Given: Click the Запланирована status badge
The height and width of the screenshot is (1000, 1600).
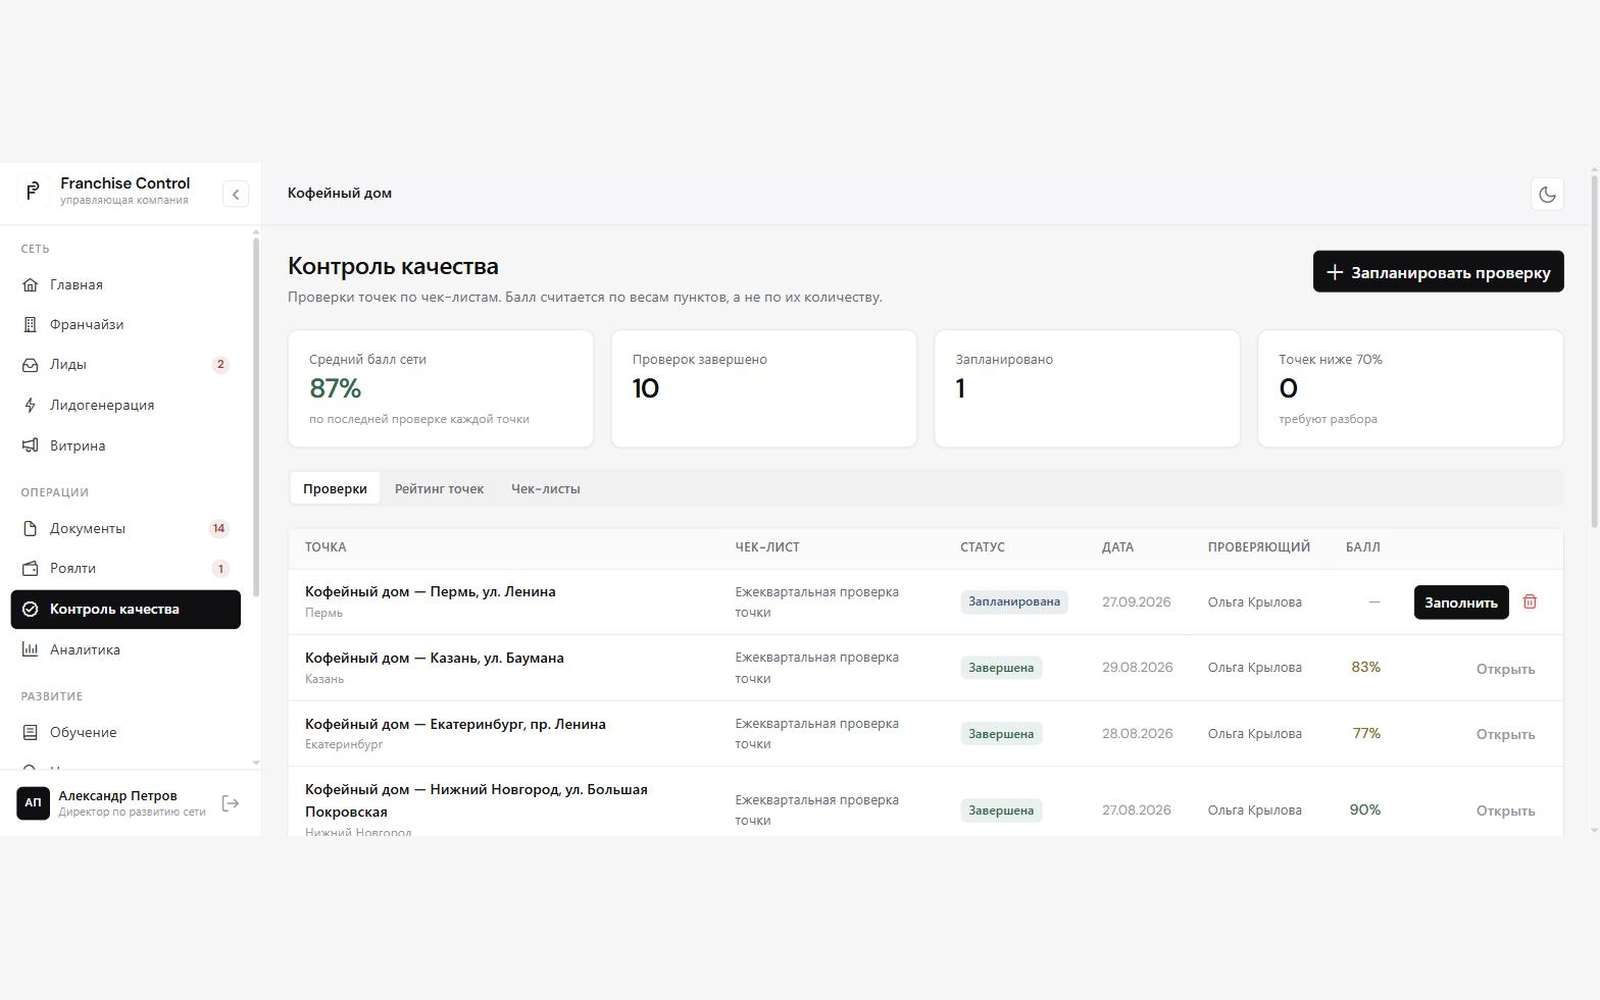Looking at the screenshot, I should click(1014, 602).
